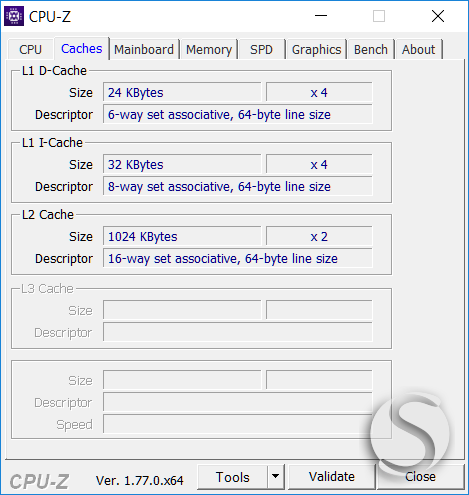Click the L1 I-Cache descriptor field
Image resolution: width=469 pixels, height=495 pixels.
238,186
